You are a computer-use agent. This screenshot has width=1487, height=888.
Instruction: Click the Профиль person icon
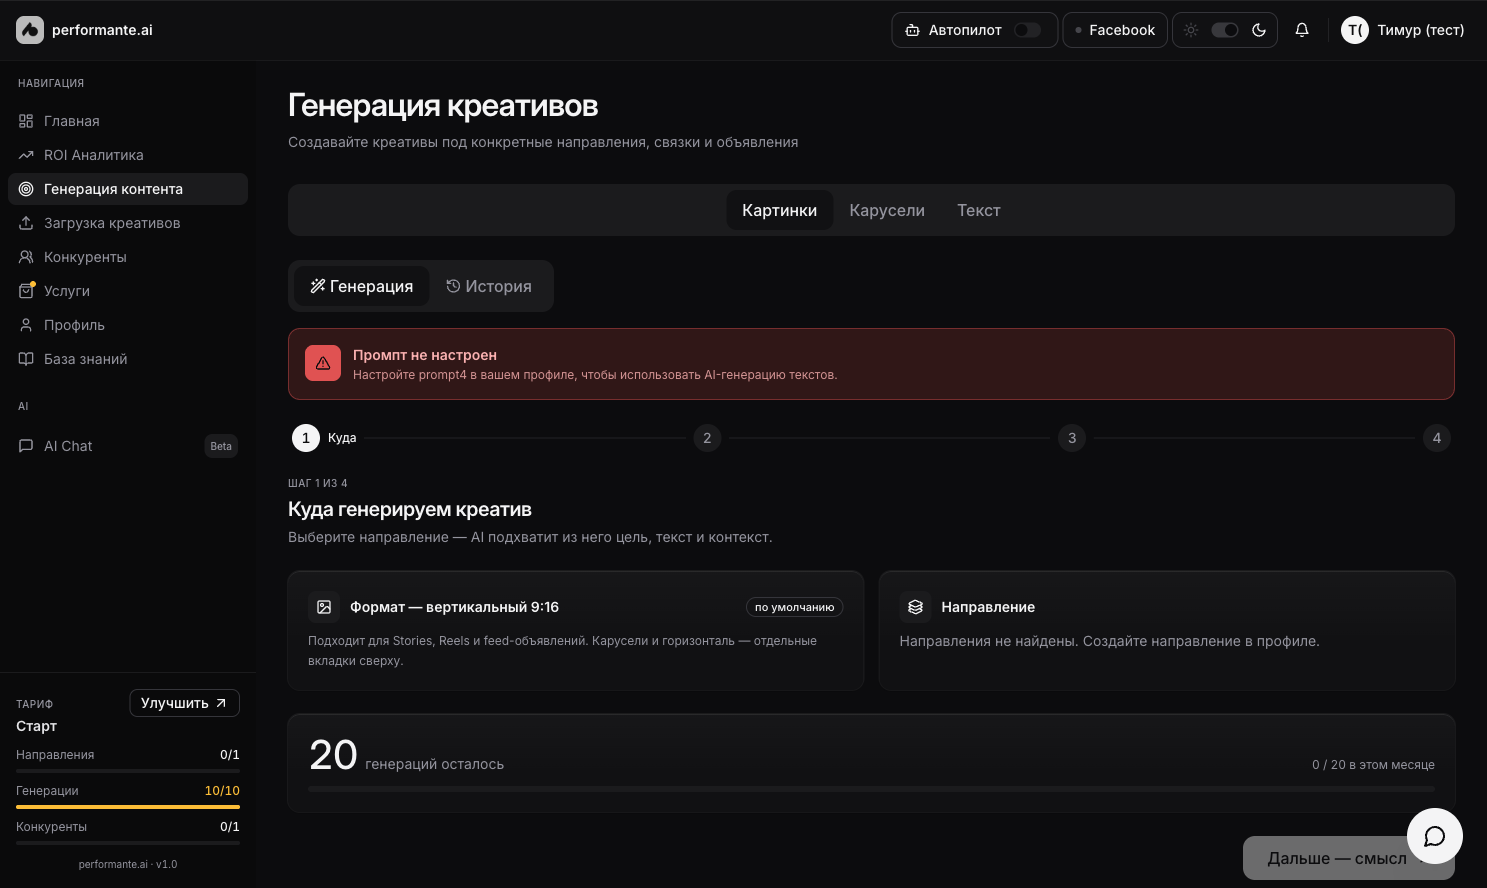pos(26,325)
